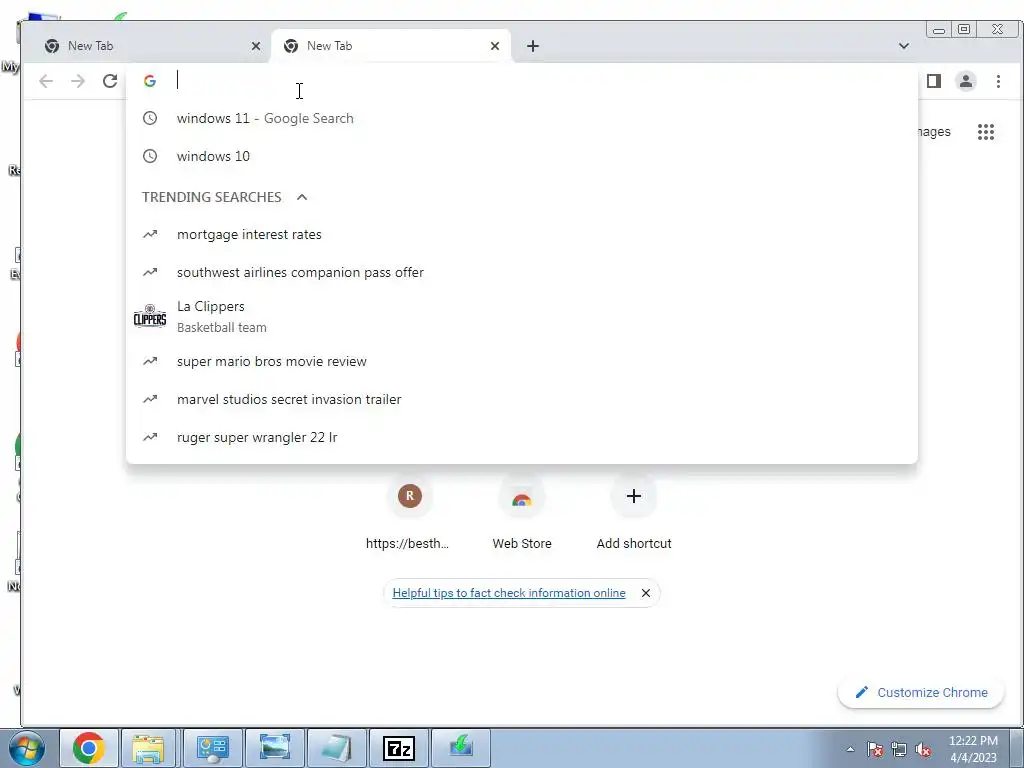Open Control Panel taskbar icon
The image size is (1024, 768).
[212, 748]
